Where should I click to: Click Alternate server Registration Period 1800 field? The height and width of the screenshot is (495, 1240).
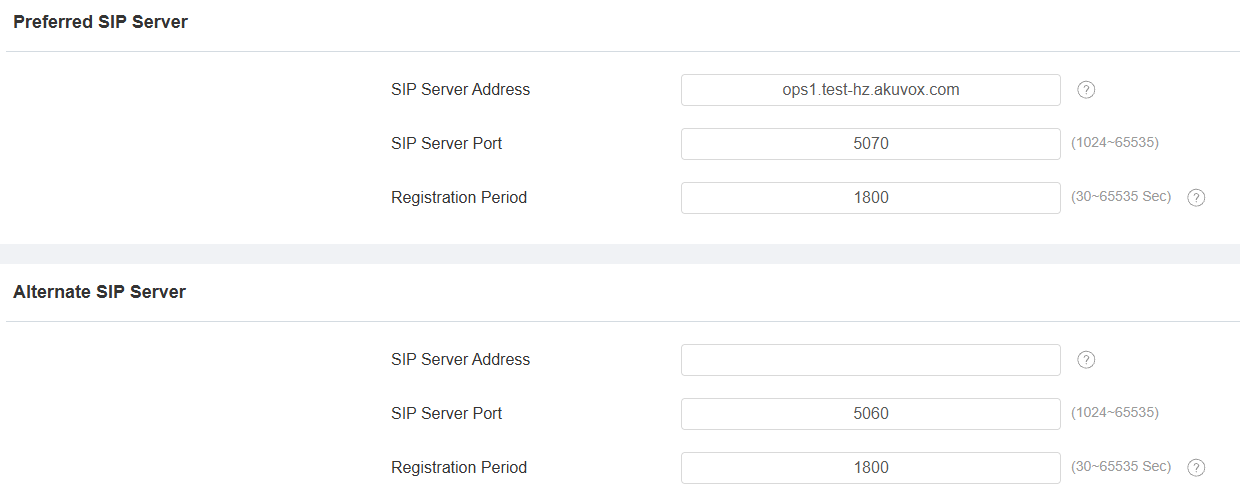pos(870,468)
